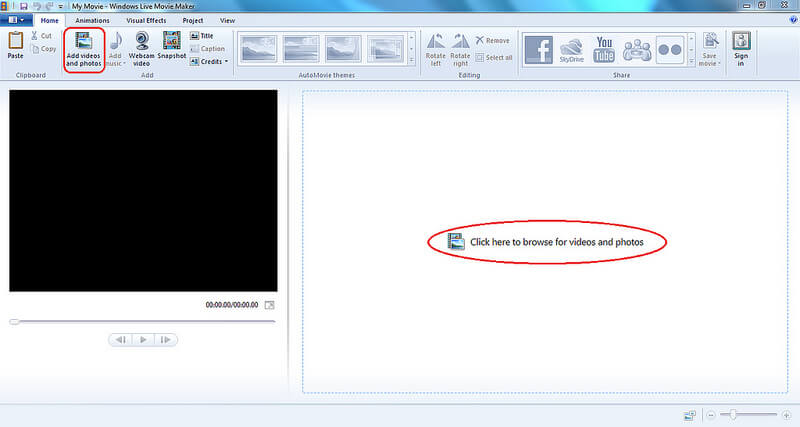Upload the movie to SkyDrive
Viewport: 800px width, 427px height.
tap(571, 50)
